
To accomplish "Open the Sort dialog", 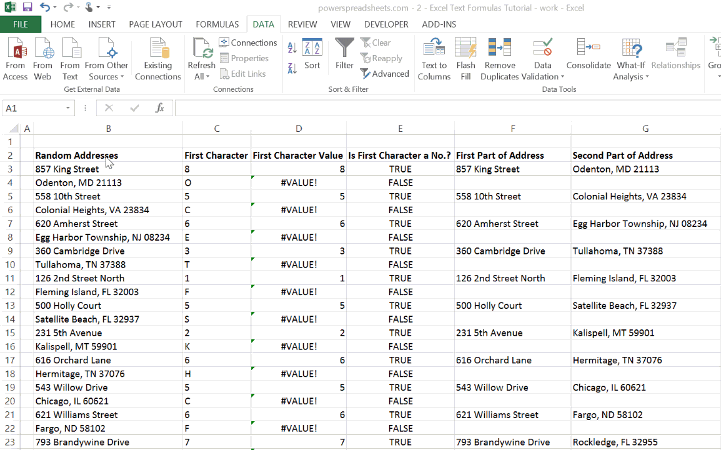I will point(312,54).
